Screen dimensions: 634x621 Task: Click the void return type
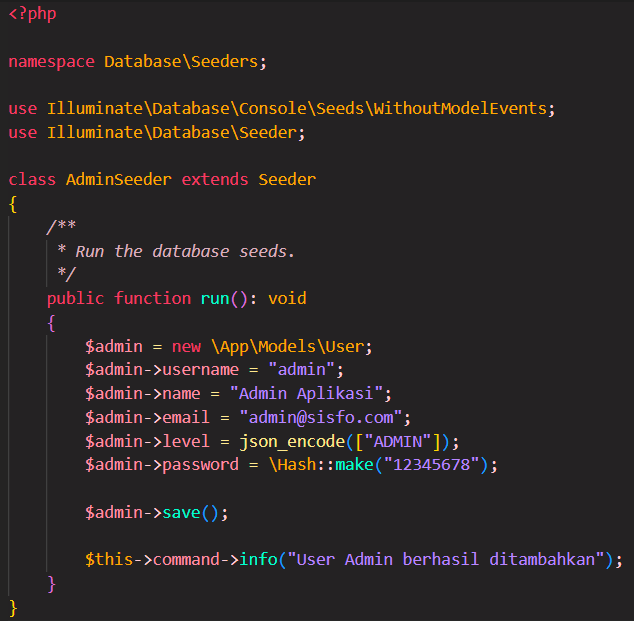coord(287,299)
